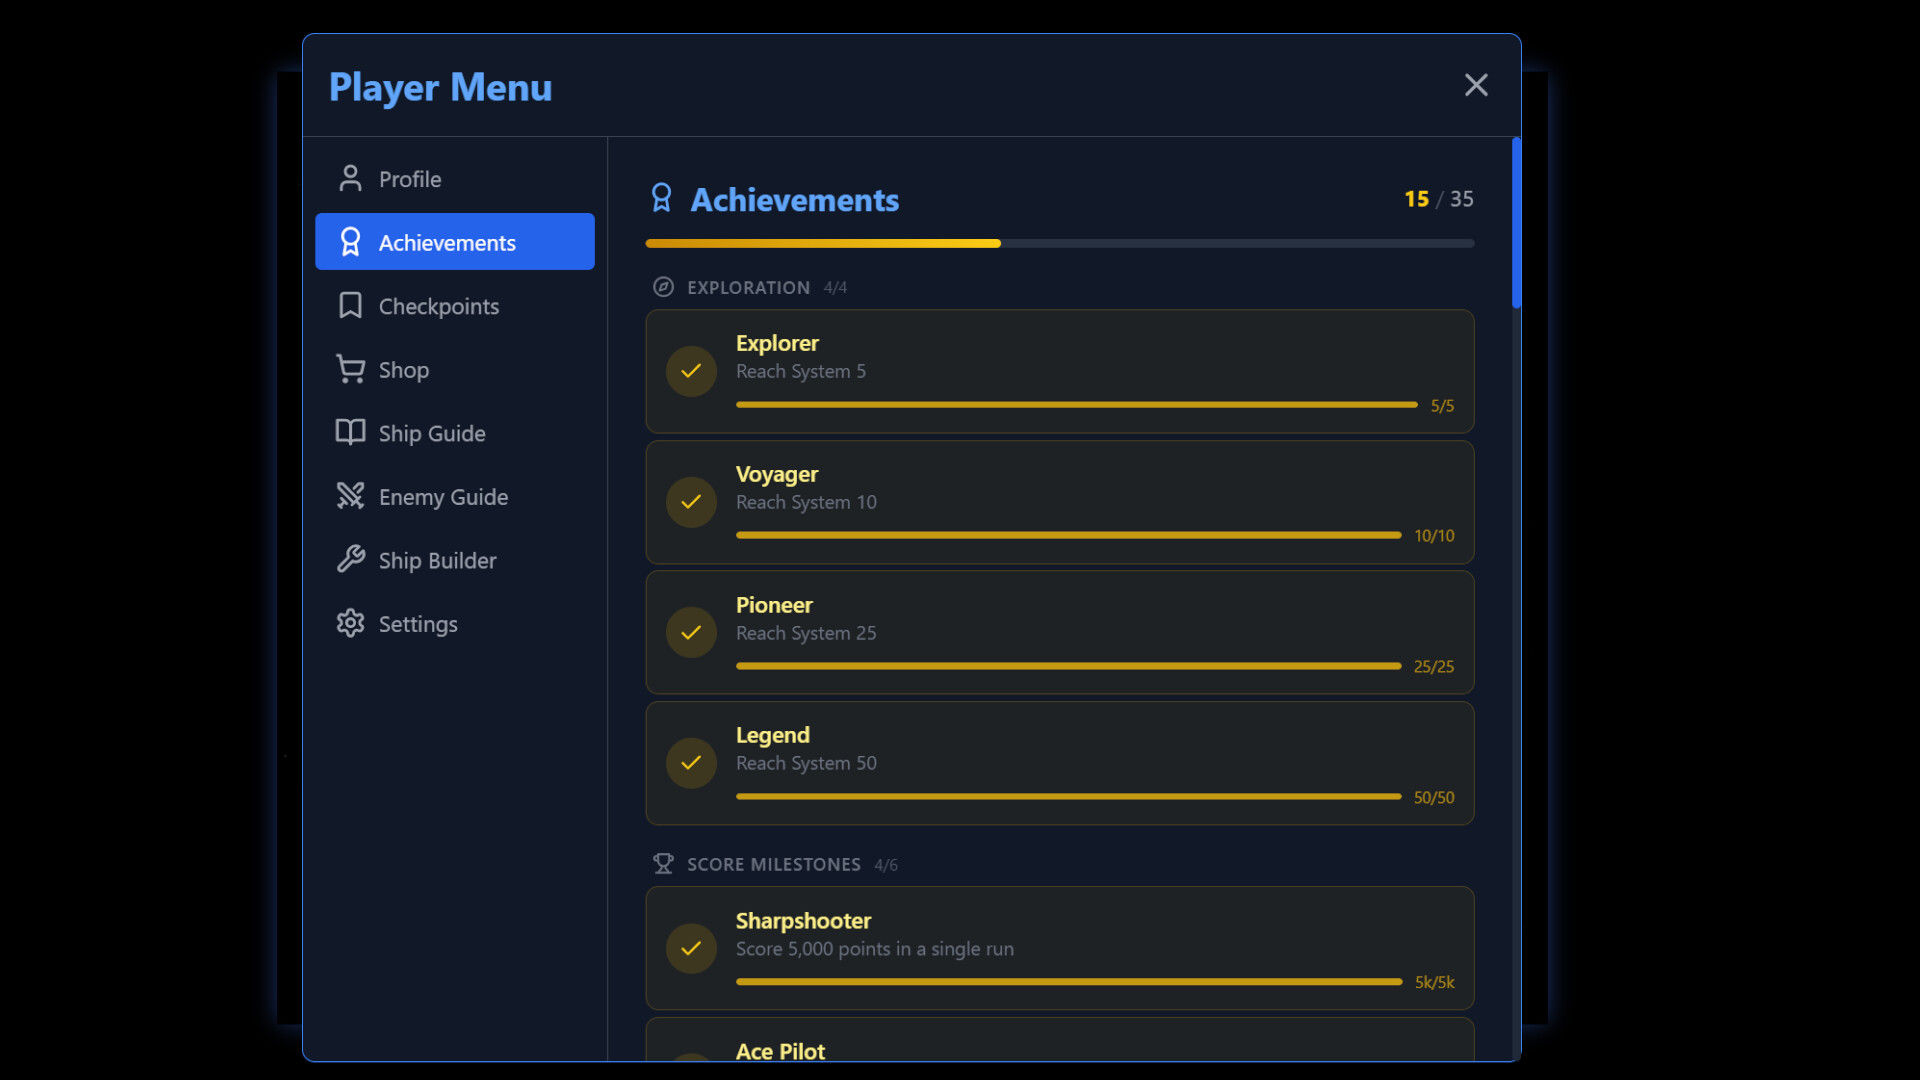The width and height of the screenshot is (1920, 1080).
Task: Click the Settings gear icon
Action: [x=350, y=624]
